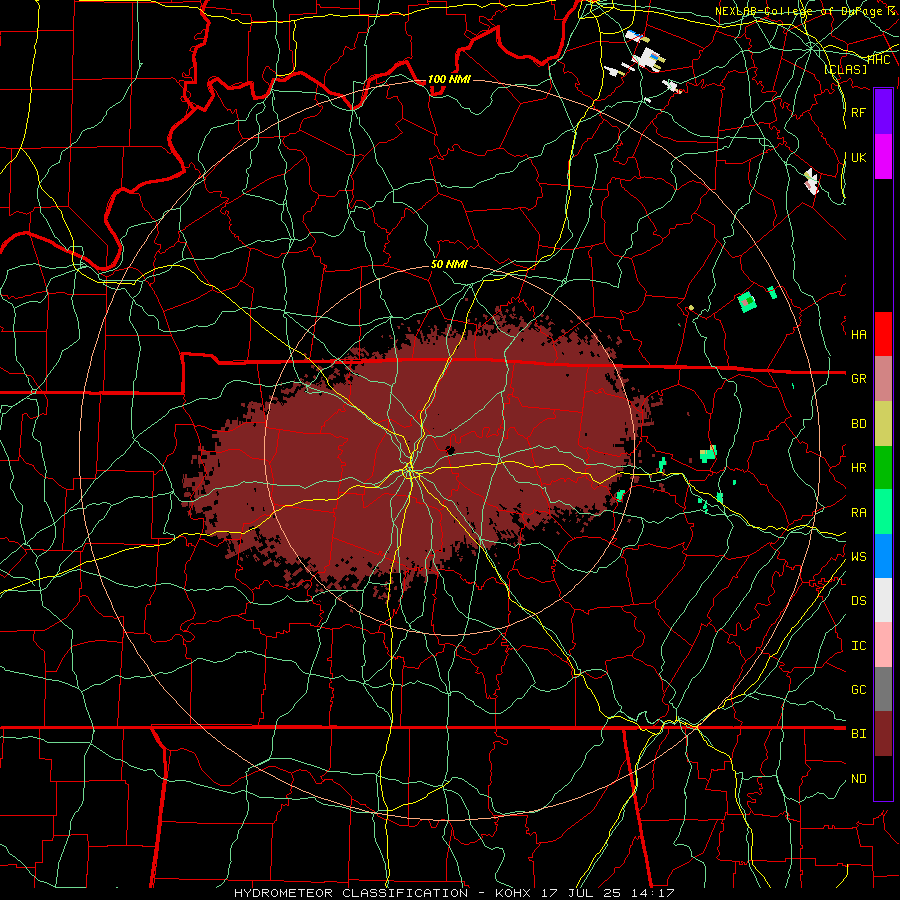The width and height of the screenshot is (900, 900).
Task: Click the '[CLAS]' product label
Action: click(x=845, y=69)
